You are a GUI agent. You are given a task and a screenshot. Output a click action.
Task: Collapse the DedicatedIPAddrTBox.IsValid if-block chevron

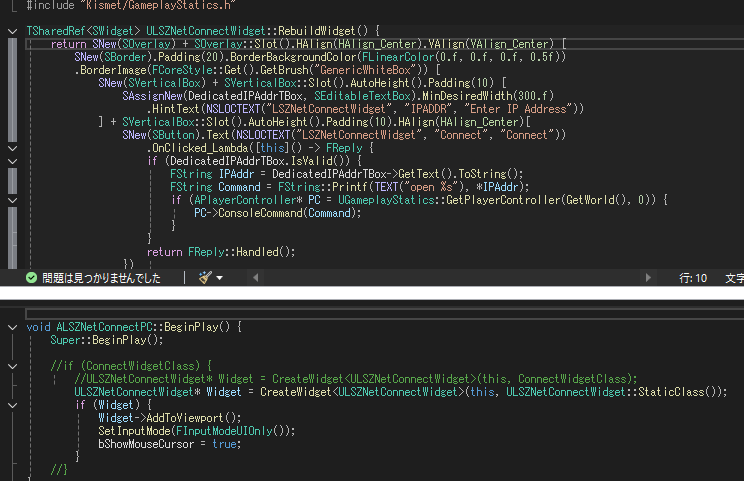[x=13, y=161]
